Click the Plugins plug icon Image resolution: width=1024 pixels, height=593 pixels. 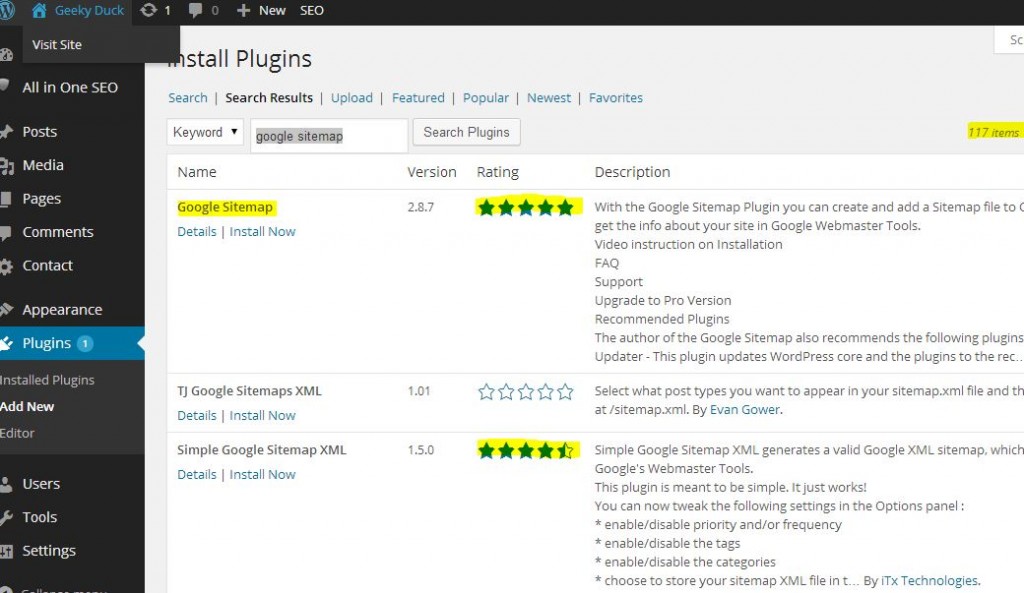tap(7, 344)
